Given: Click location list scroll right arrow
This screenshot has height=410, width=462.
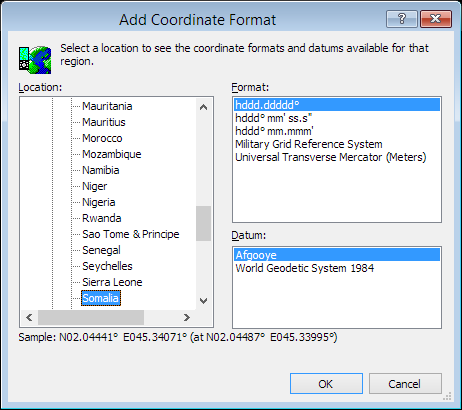Looking at the screenshot, I should (187, 317).
